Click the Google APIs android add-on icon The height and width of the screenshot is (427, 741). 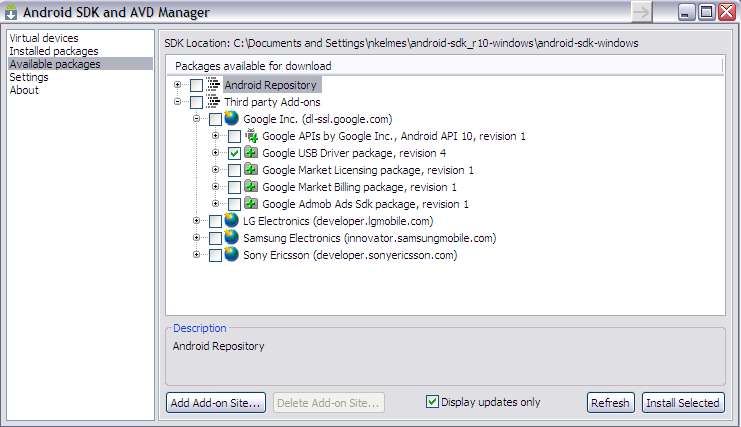(x=251, y=136)
